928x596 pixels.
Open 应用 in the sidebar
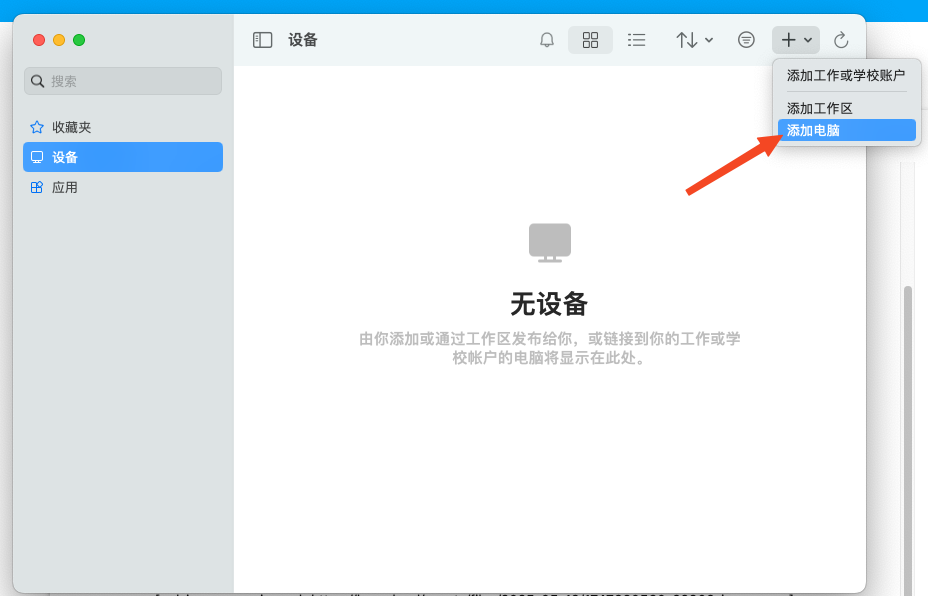(x=65, y=187)
